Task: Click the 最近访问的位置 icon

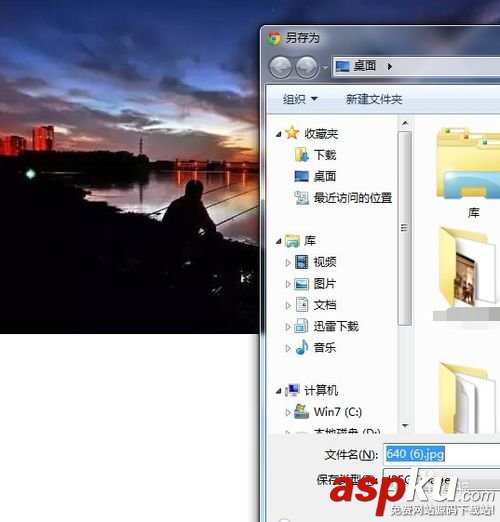Action: [301, 198]
